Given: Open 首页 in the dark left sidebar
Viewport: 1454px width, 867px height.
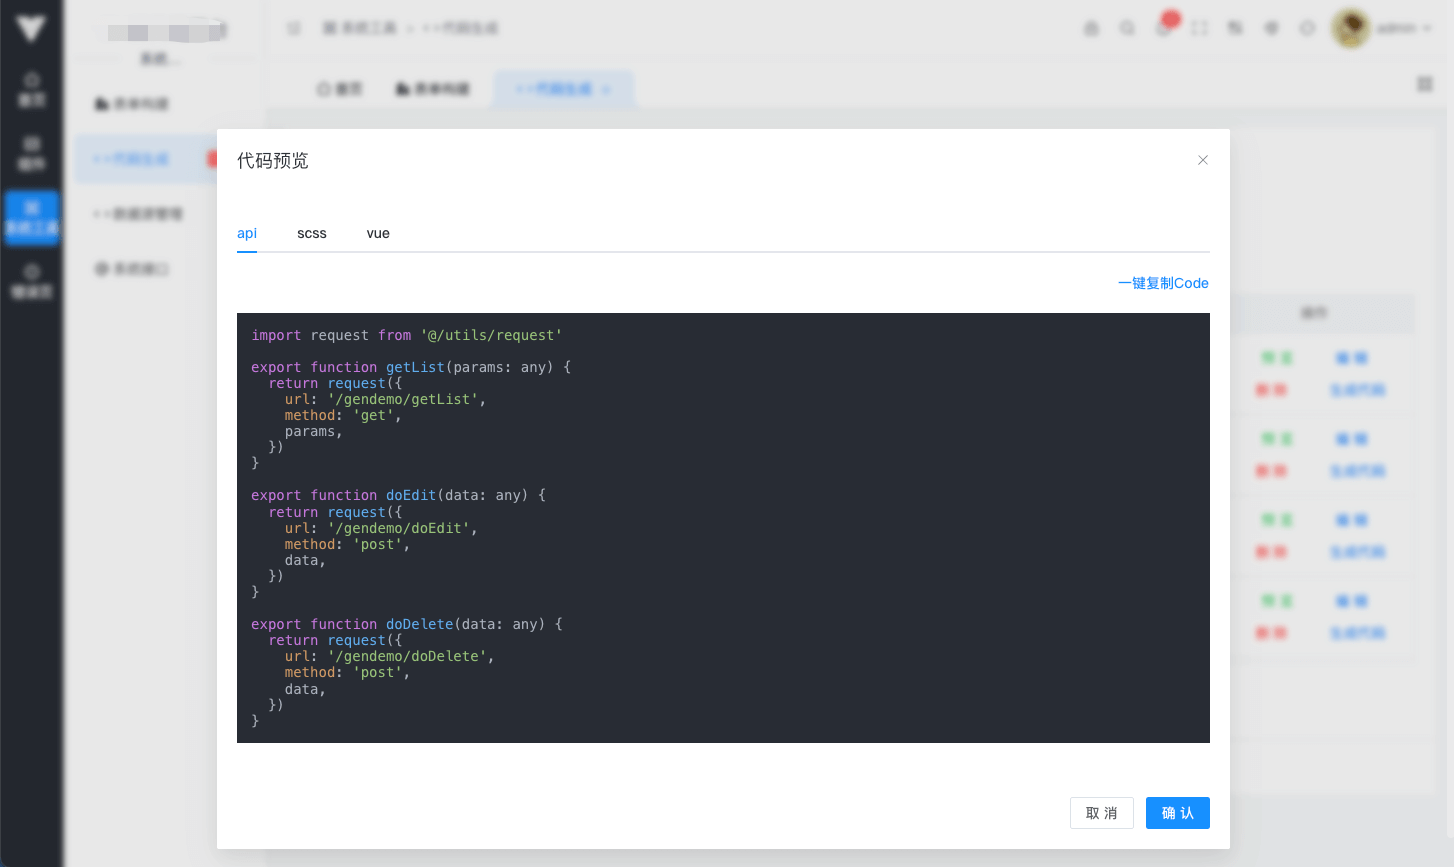Looking at the screenshot, I should [32, 90].
